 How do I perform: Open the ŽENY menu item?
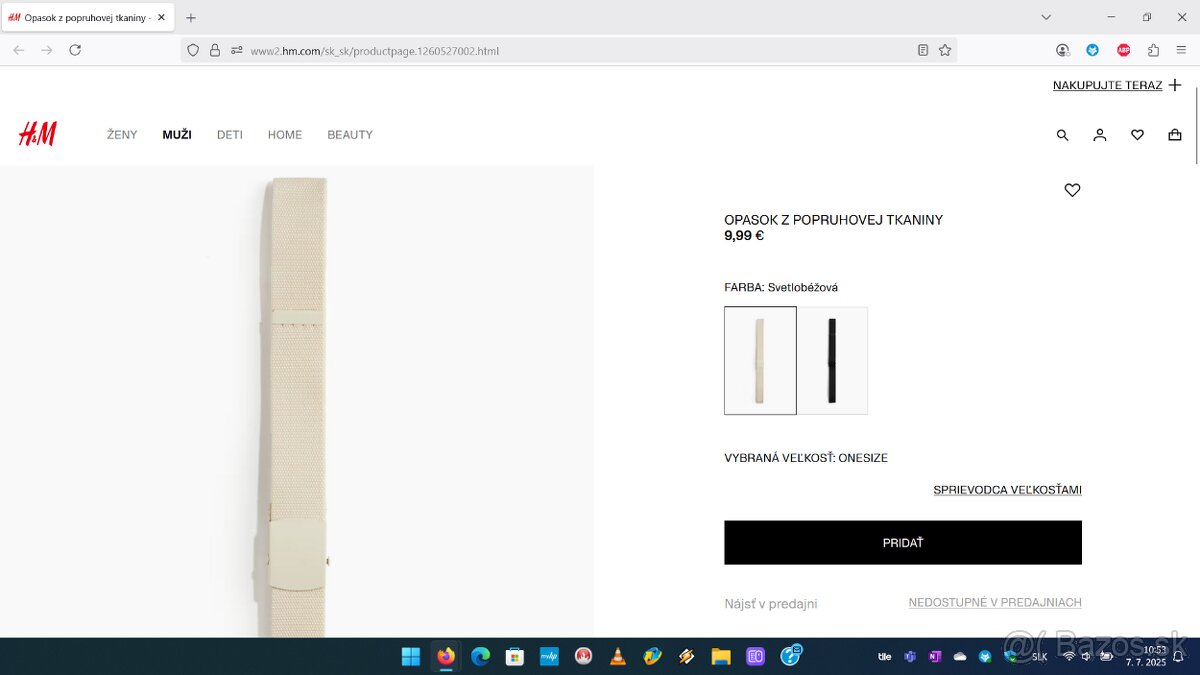click(x=122, y=135)
